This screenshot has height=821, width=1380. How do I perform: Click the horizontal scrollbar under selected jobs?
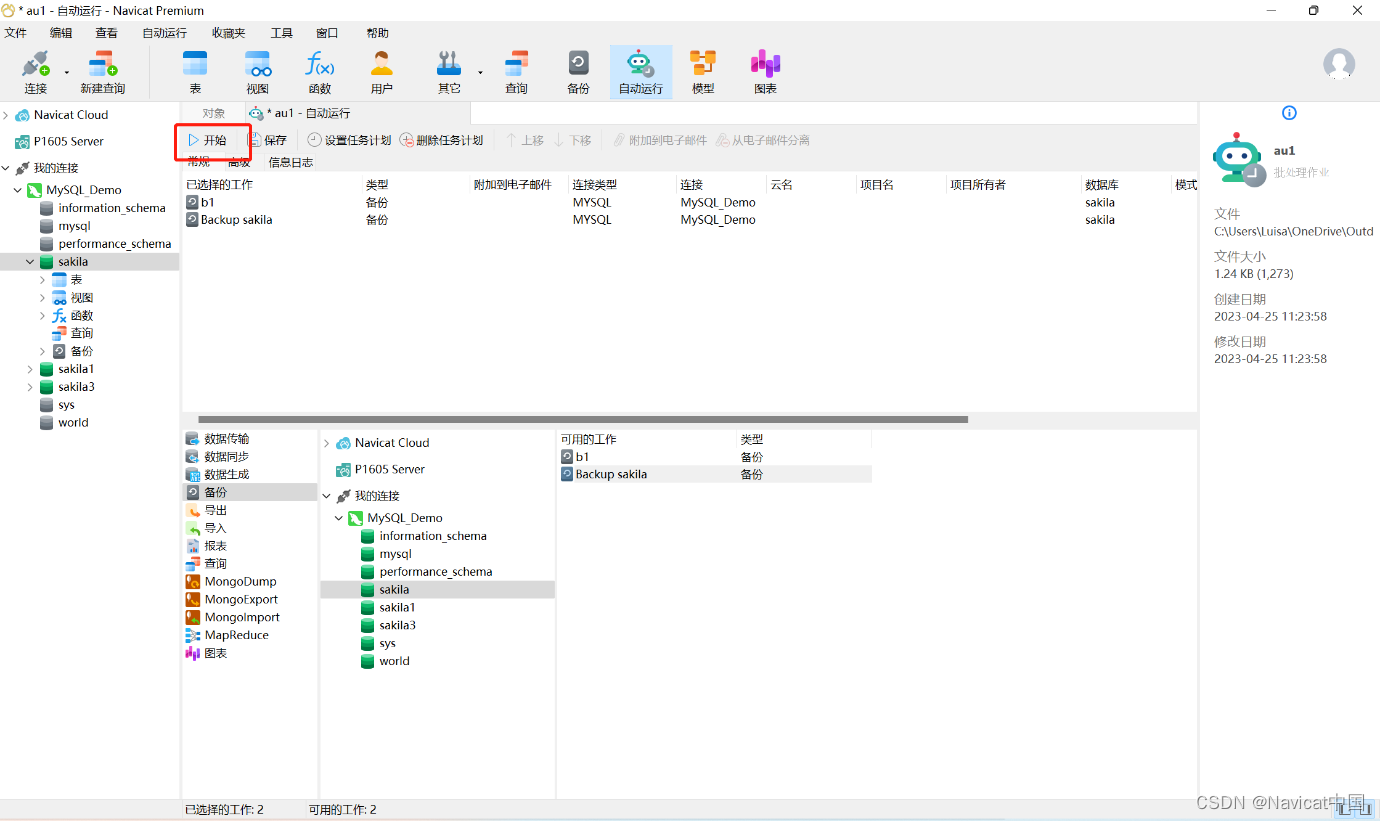point(583,419)
